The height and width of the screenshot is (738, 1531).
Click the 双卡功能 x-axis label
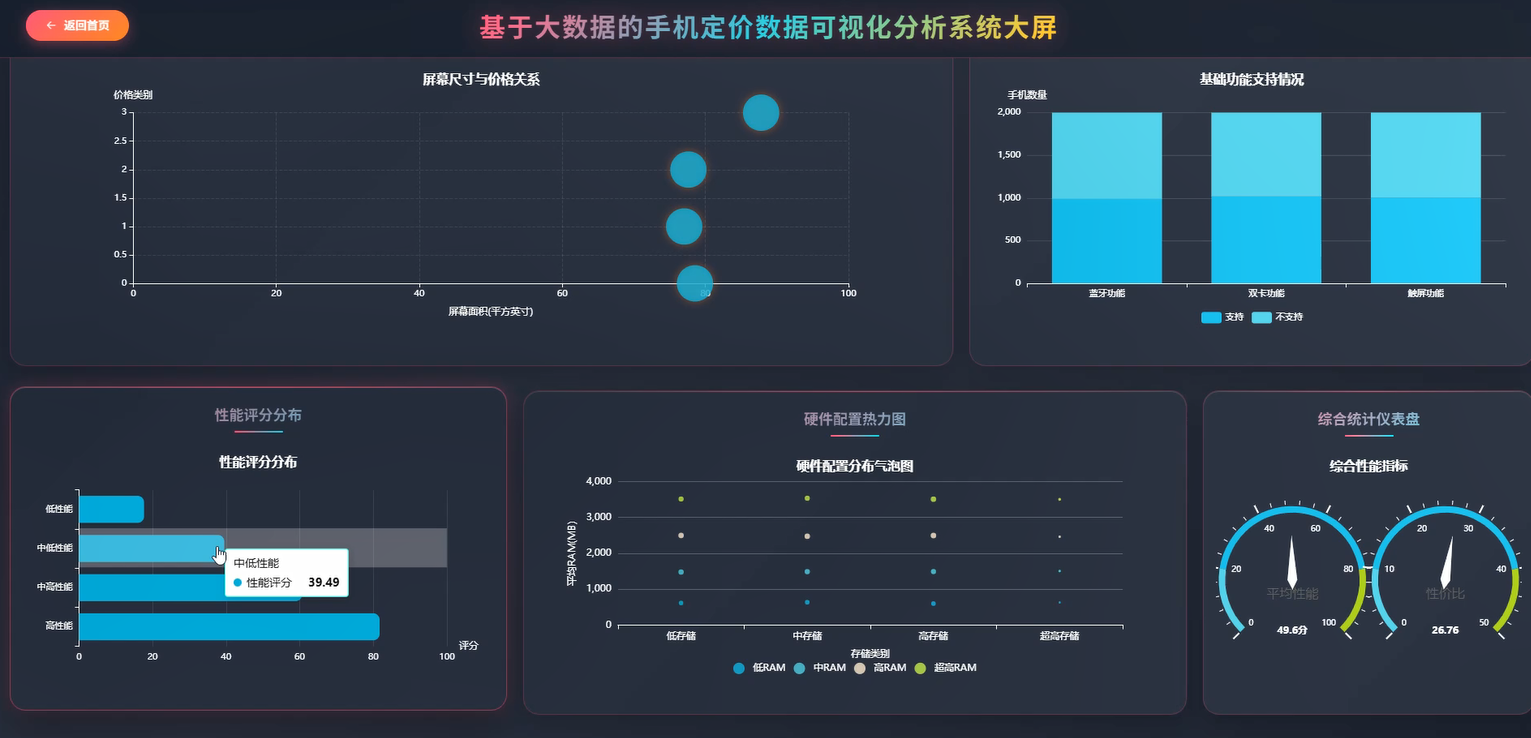tap(1266, 294)
